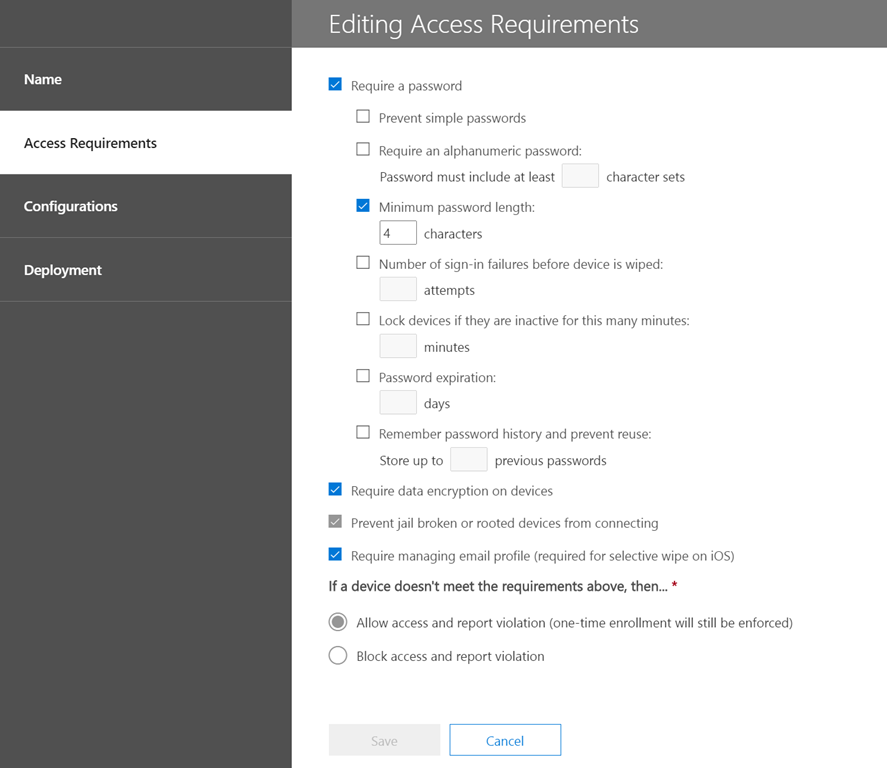Click the Cancel button
This screenshot has height=768, width=887.
pyautogui.click(x=505, y=740)
